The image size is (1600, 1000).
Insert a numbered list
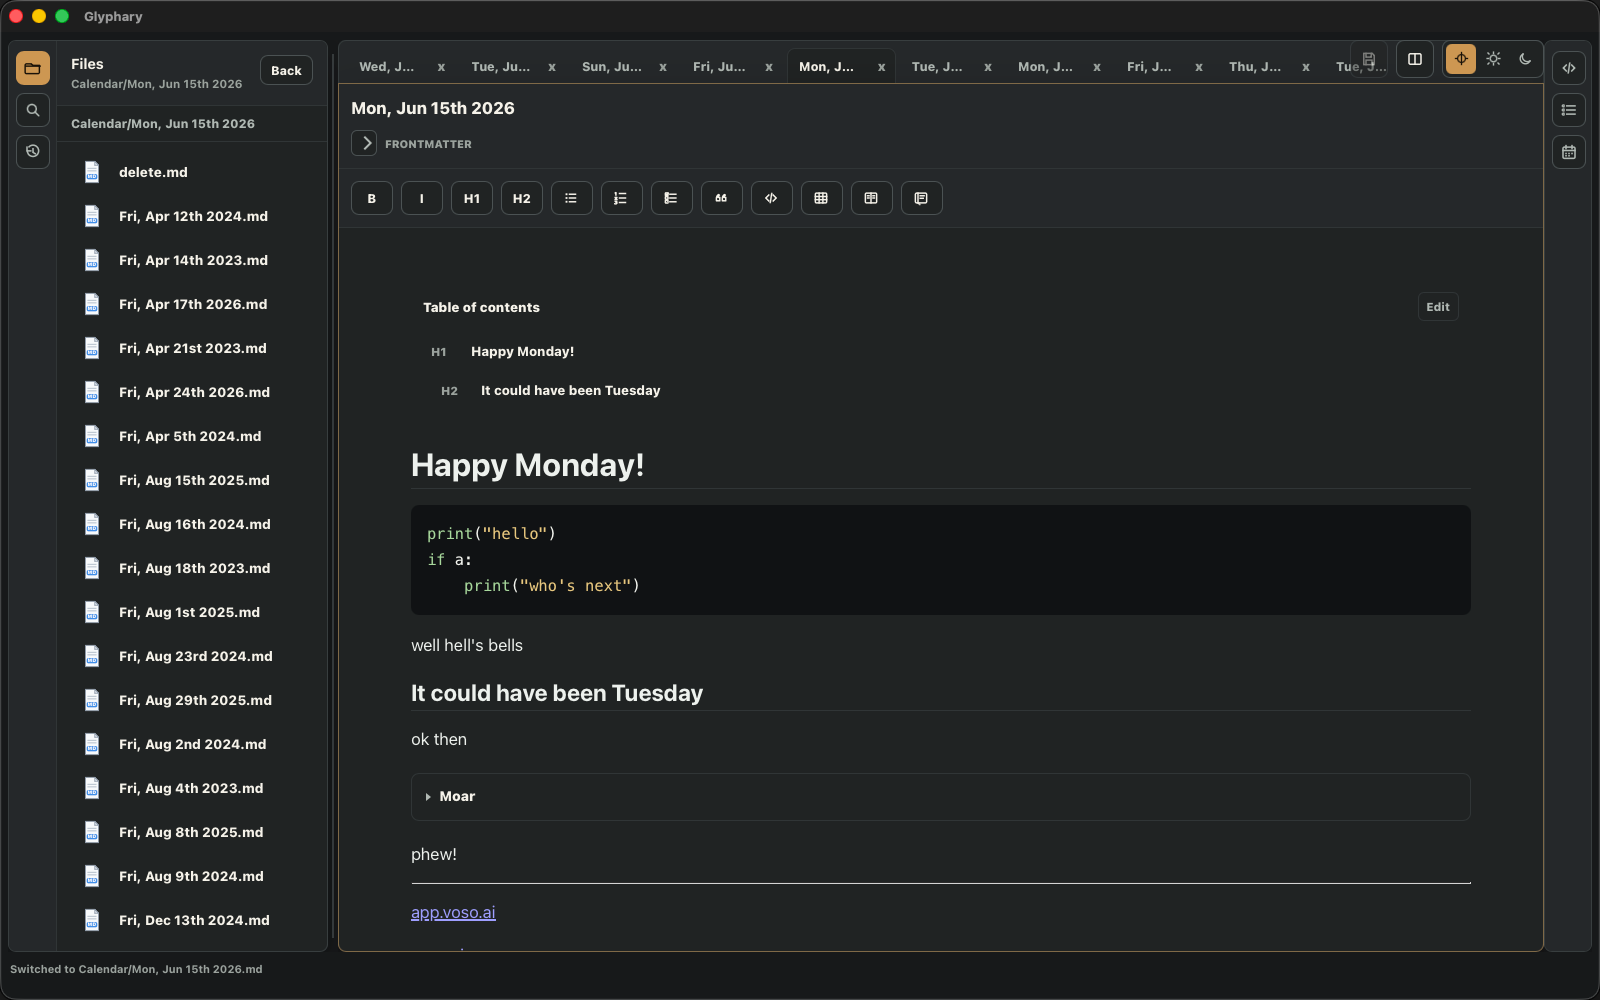click(622, 198)
